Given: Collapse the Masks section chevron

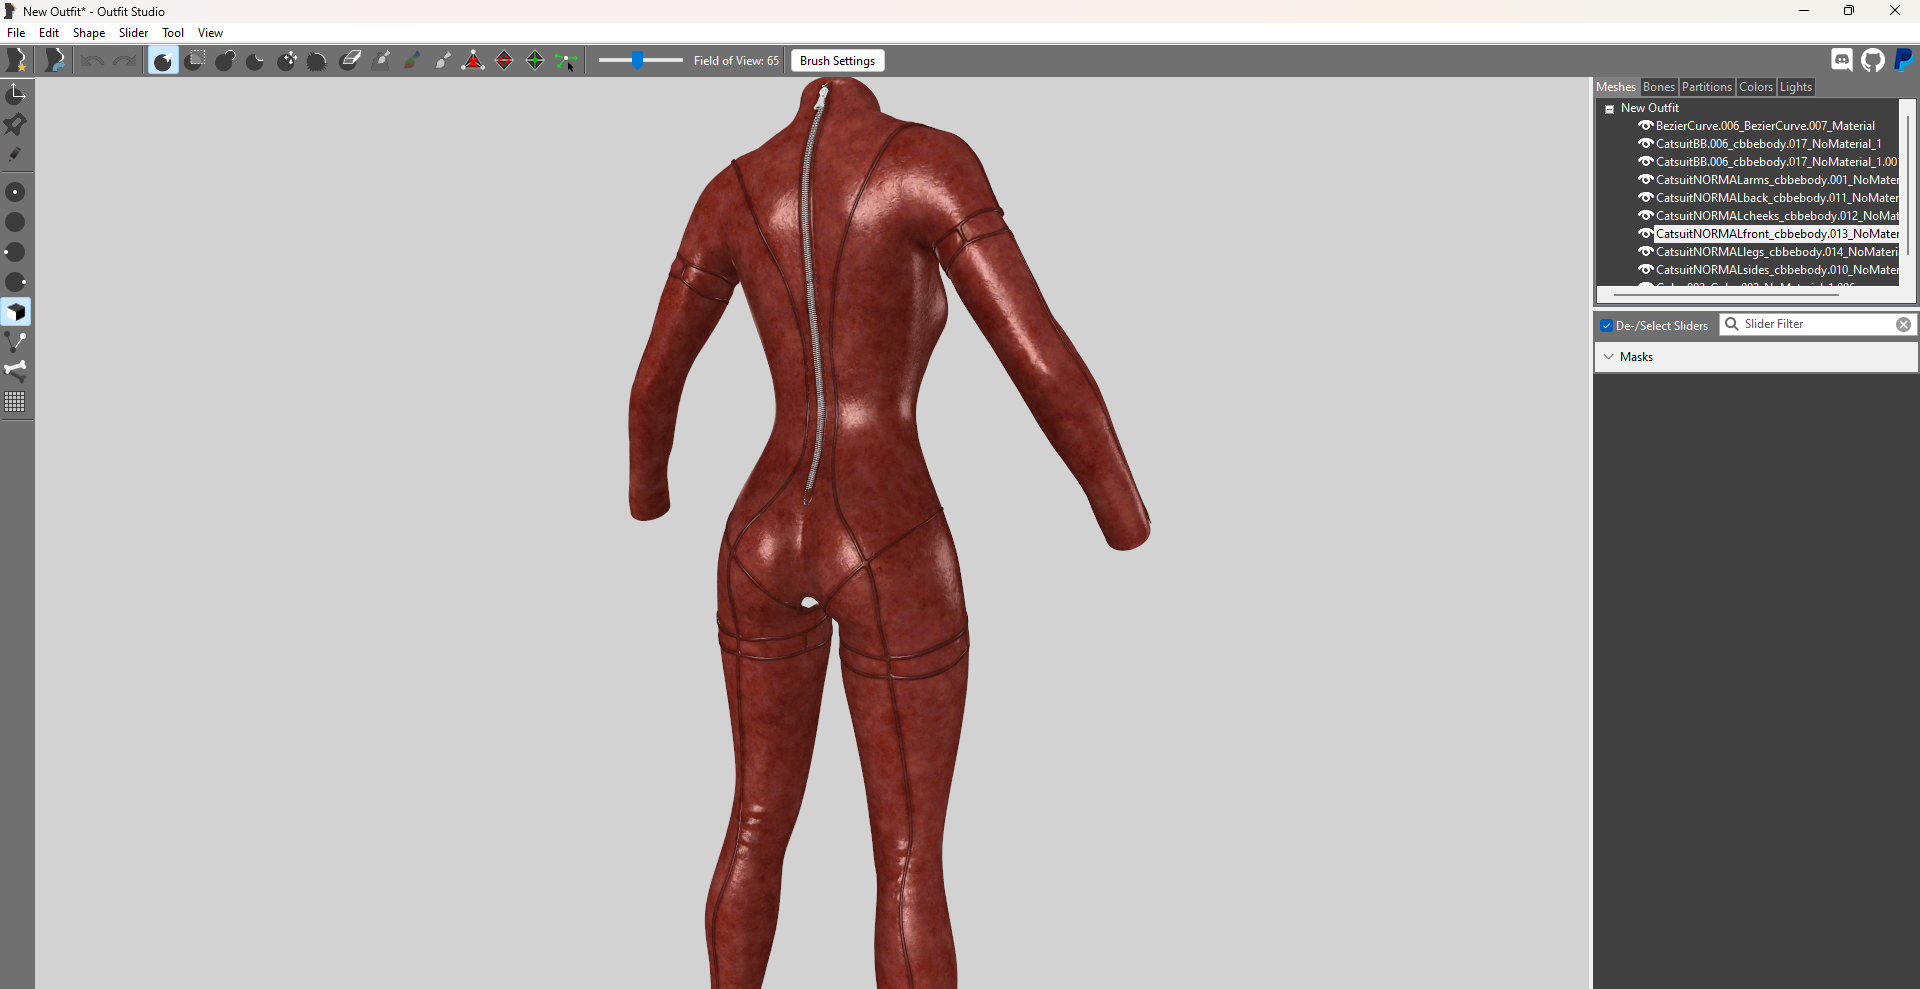Looking at the screenshot, I should 1608,357.
